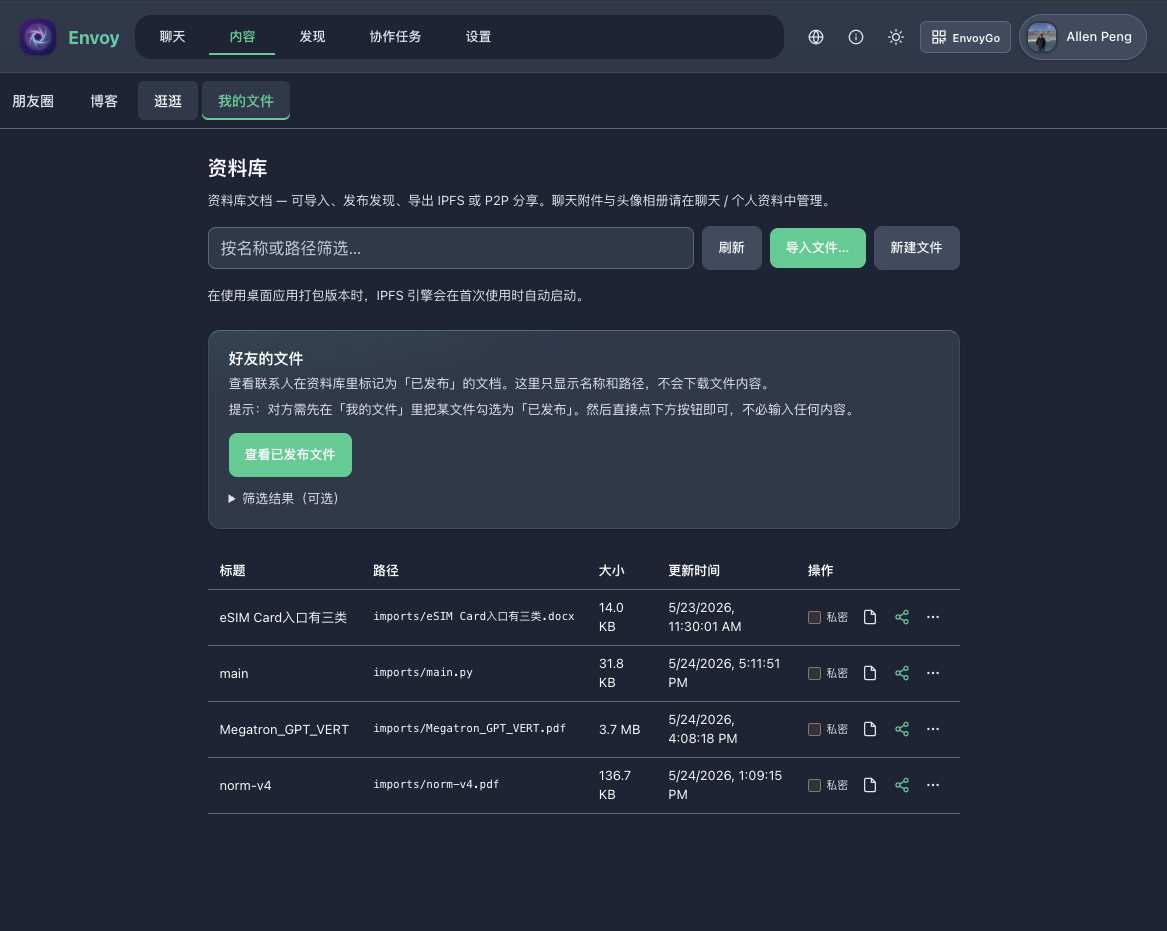Open more options for main row
The image size is (1167, 931).
933,673
